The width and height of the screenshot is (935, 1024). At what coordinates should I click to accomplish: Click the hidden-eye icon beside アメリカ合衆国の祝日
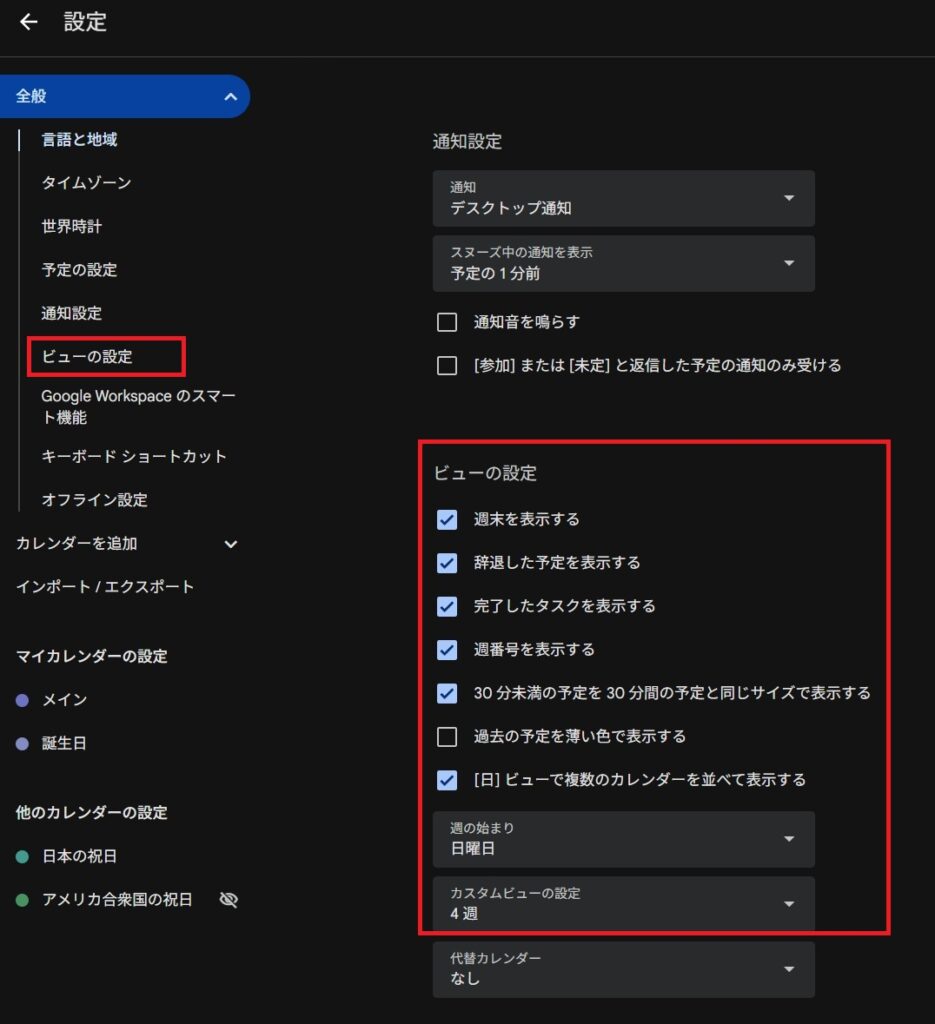[229, 900]
